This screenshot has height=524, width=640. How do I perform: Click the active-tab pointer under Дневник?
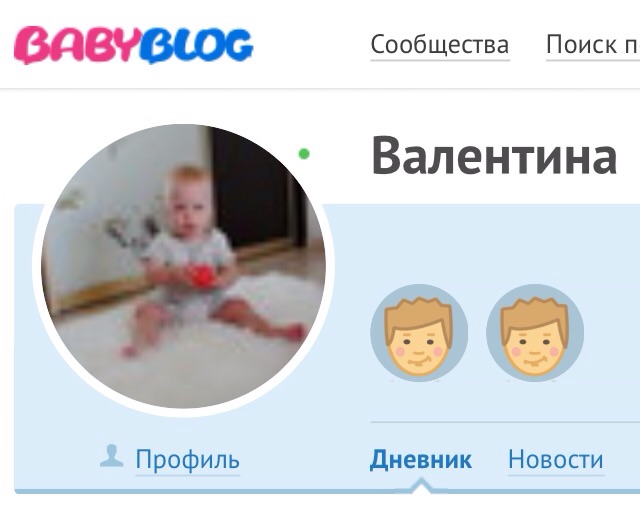coord(422,486)
